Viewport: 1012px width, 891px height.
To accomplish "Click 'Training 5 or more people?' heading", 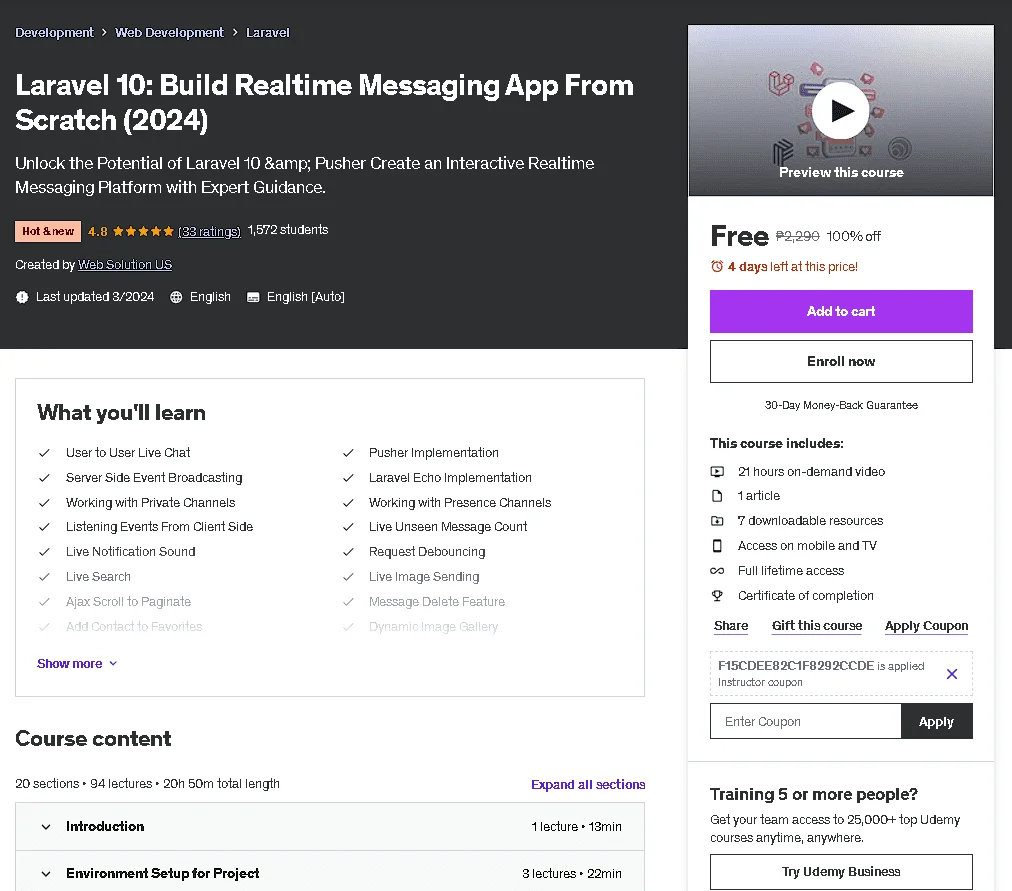I will point(814,794).
